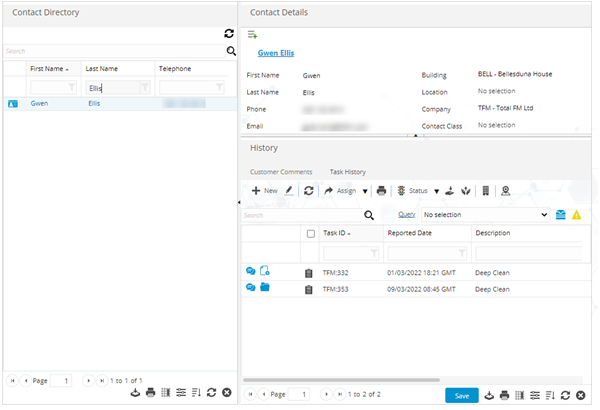The image size is (600, 410).
Task: Switch to the Customer Comments tab
Action: (x=280, y=172)
